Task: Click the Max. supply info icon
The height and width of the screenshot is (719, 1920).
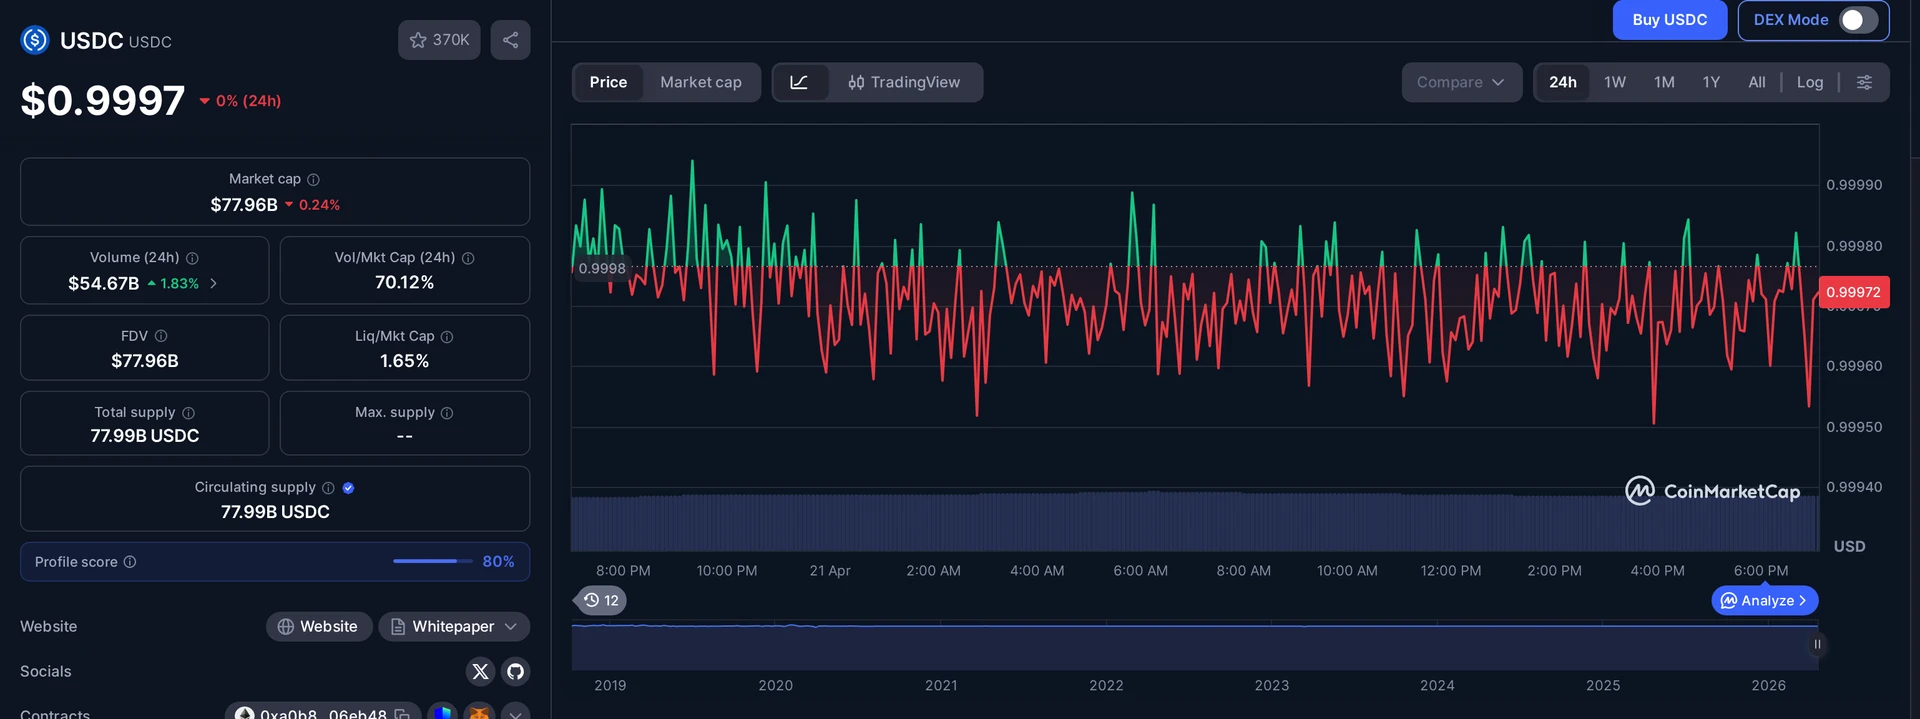Action: pyautogui.click(x=447, y=413)
